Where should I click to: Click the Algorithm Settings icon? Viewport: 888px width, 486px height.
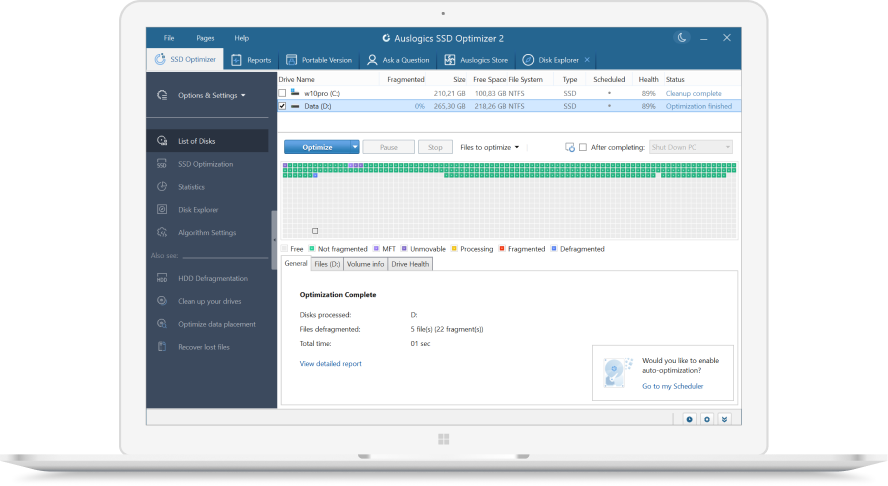pyautogui.click(x=162, y=233)
